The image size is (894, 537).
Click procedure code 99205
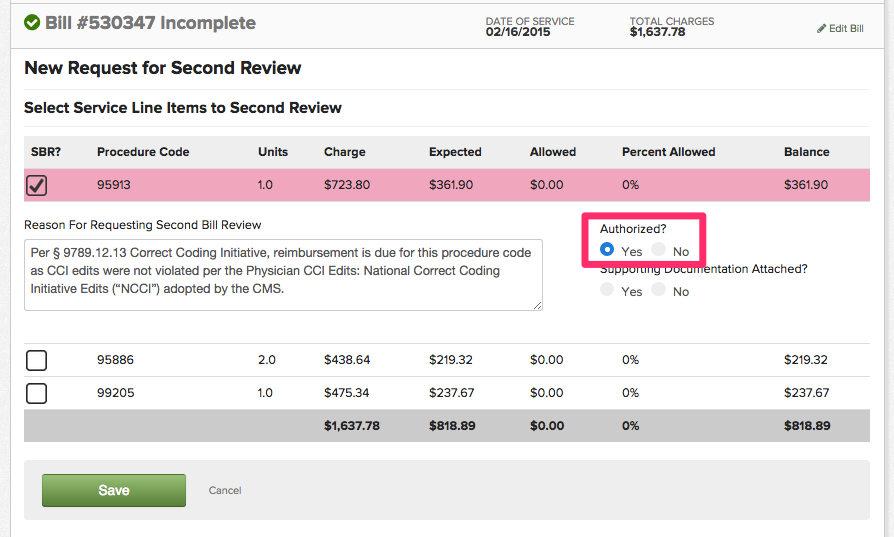pos(116,393)
